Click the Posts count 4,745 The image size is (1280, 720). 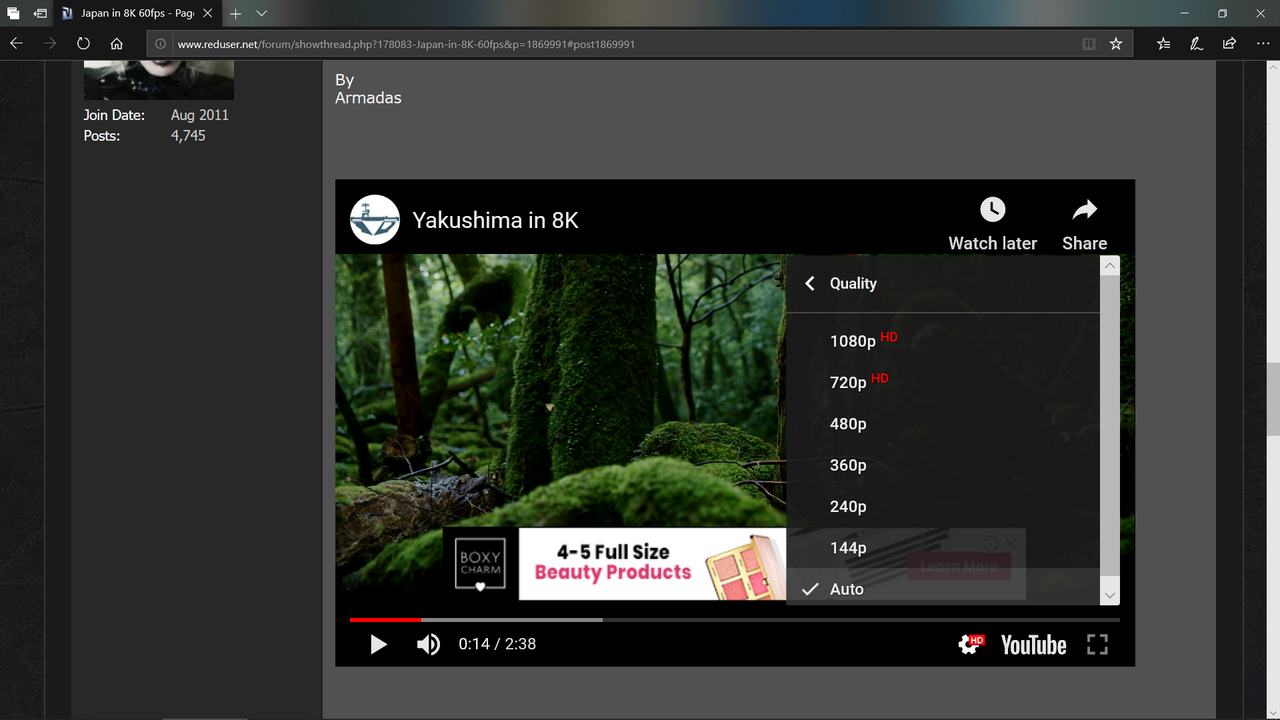coord(188,136)
